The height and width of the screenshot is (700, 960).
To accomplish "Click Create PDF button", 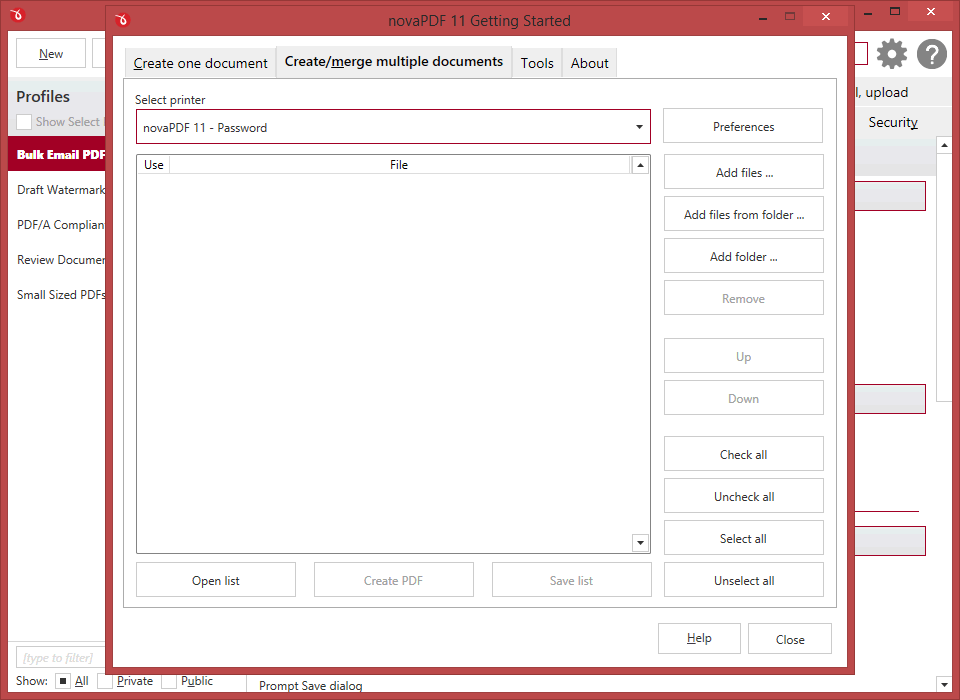I will pos(394,580).
